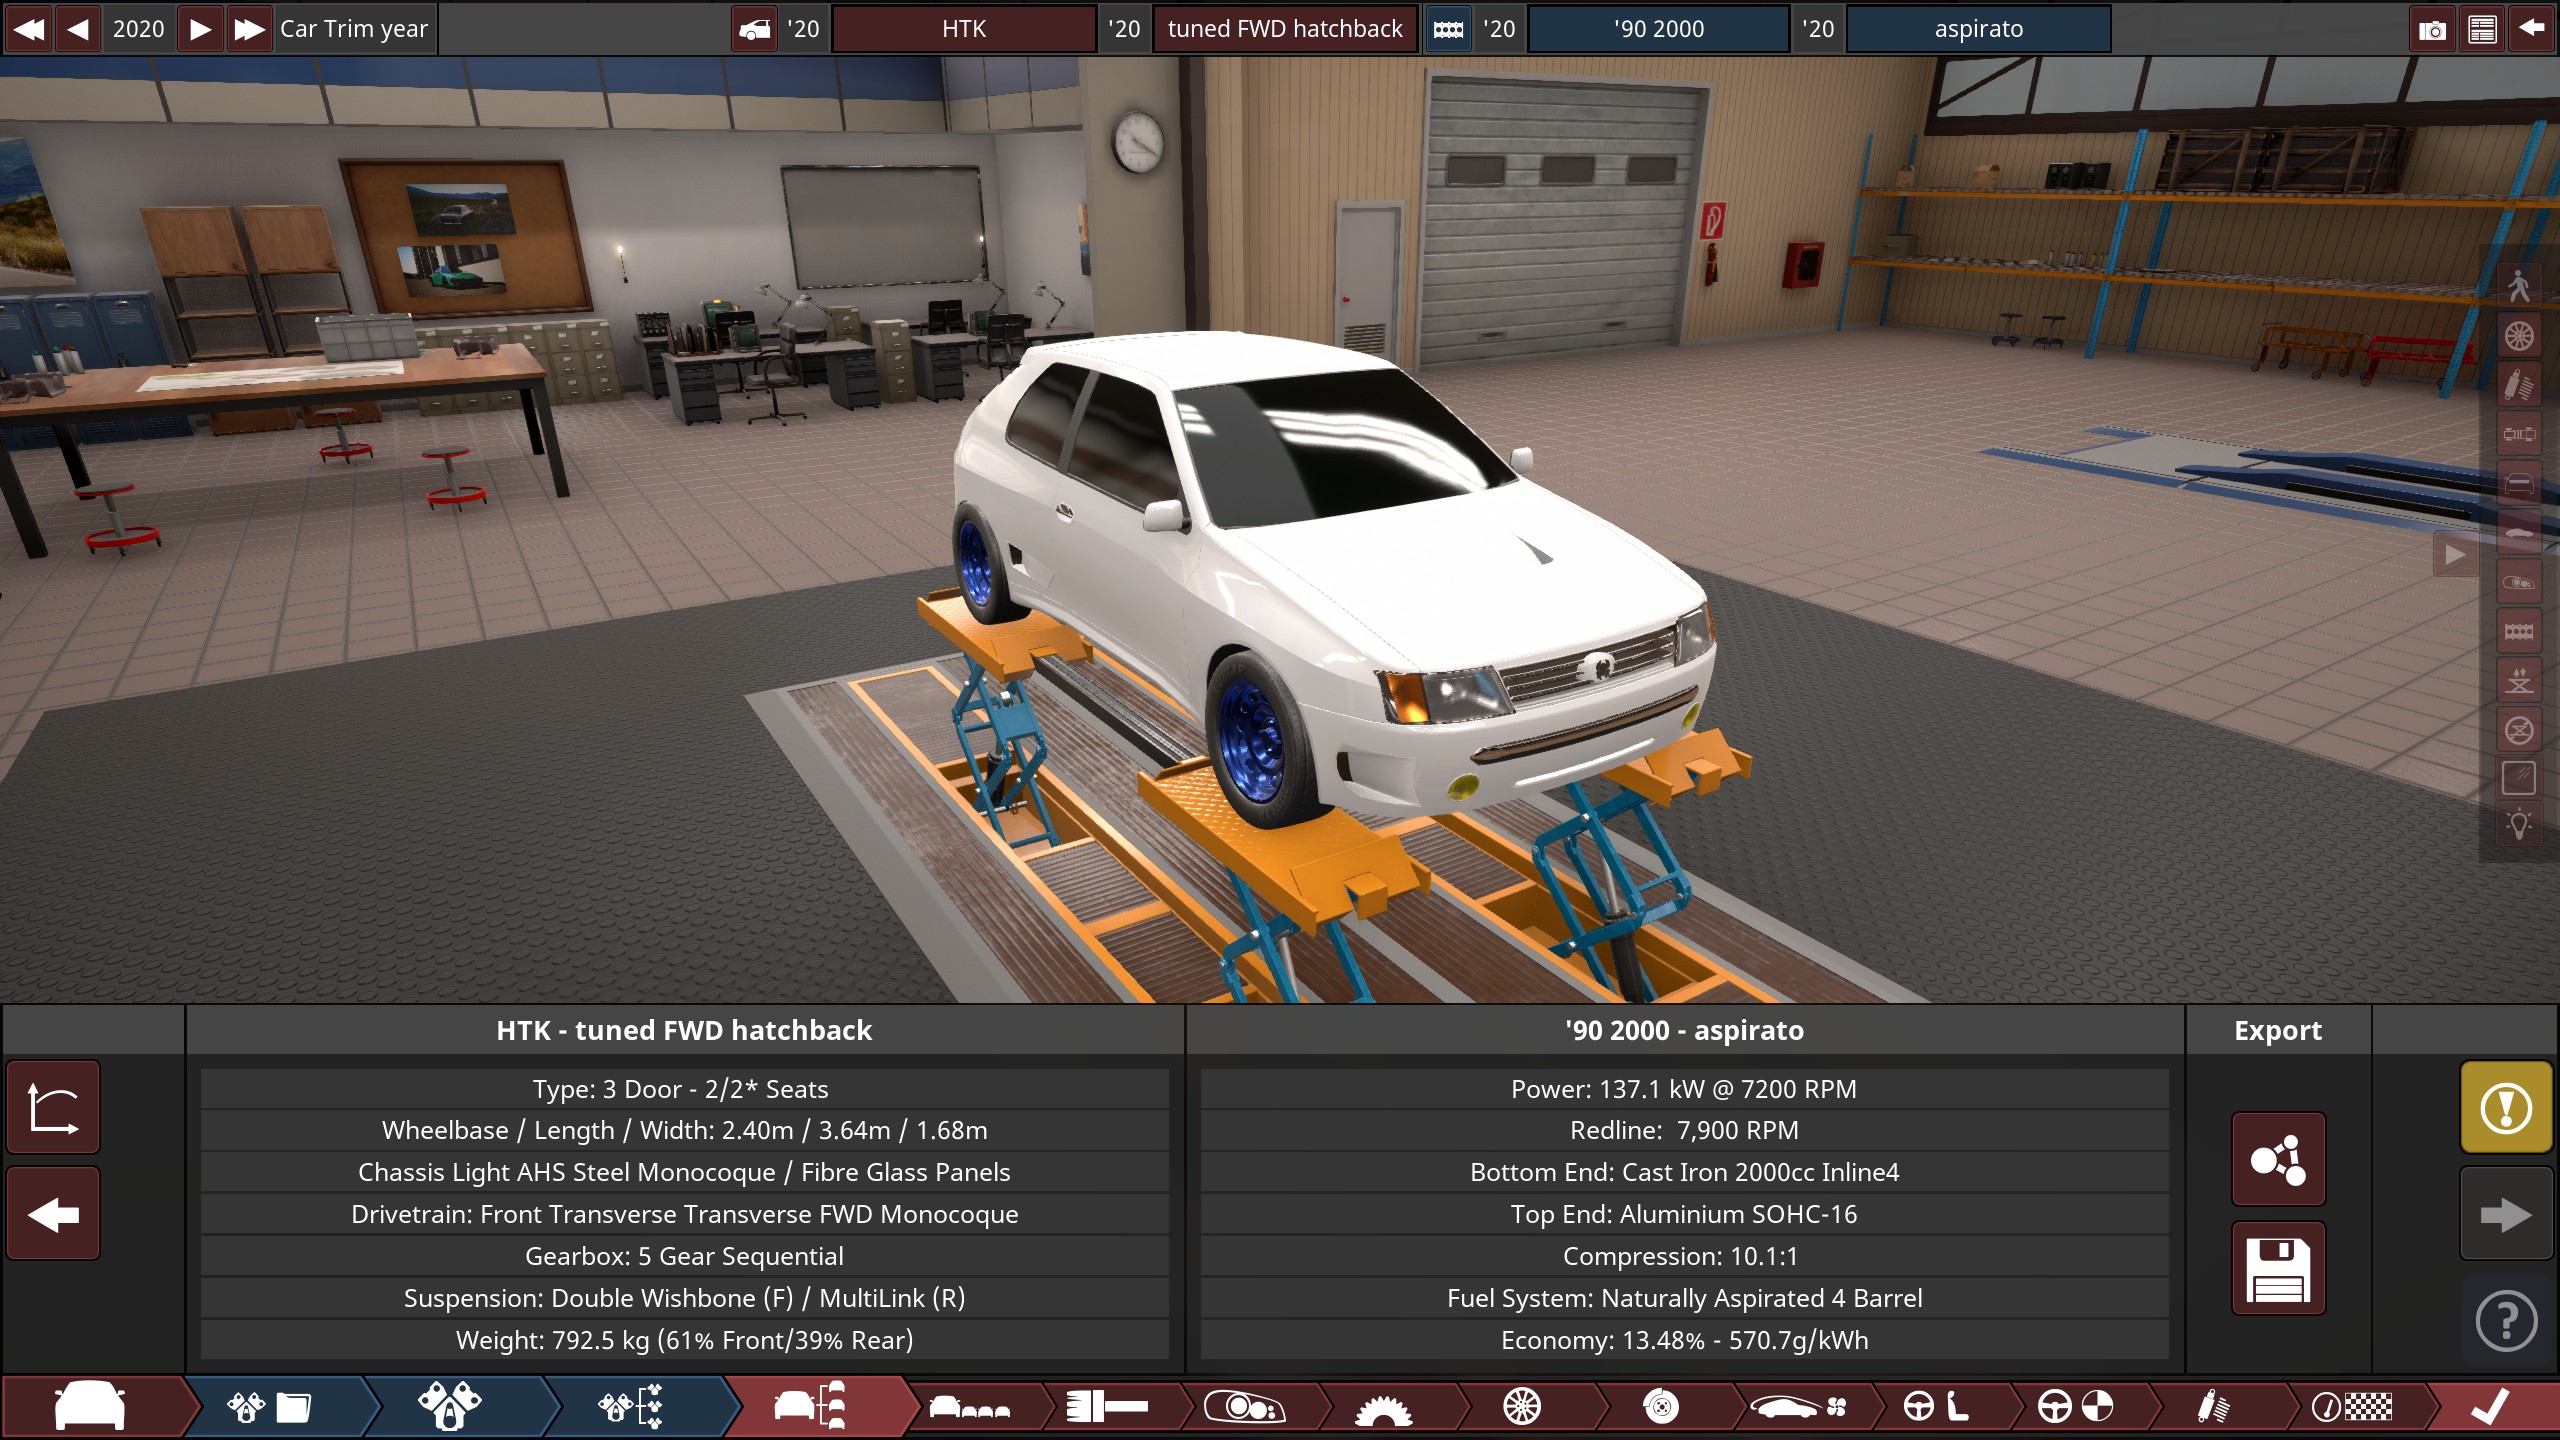This screenshot has width=2560, height=1440.
Task: Edit the aspirato engine variant name
Action: (1978, 29)
